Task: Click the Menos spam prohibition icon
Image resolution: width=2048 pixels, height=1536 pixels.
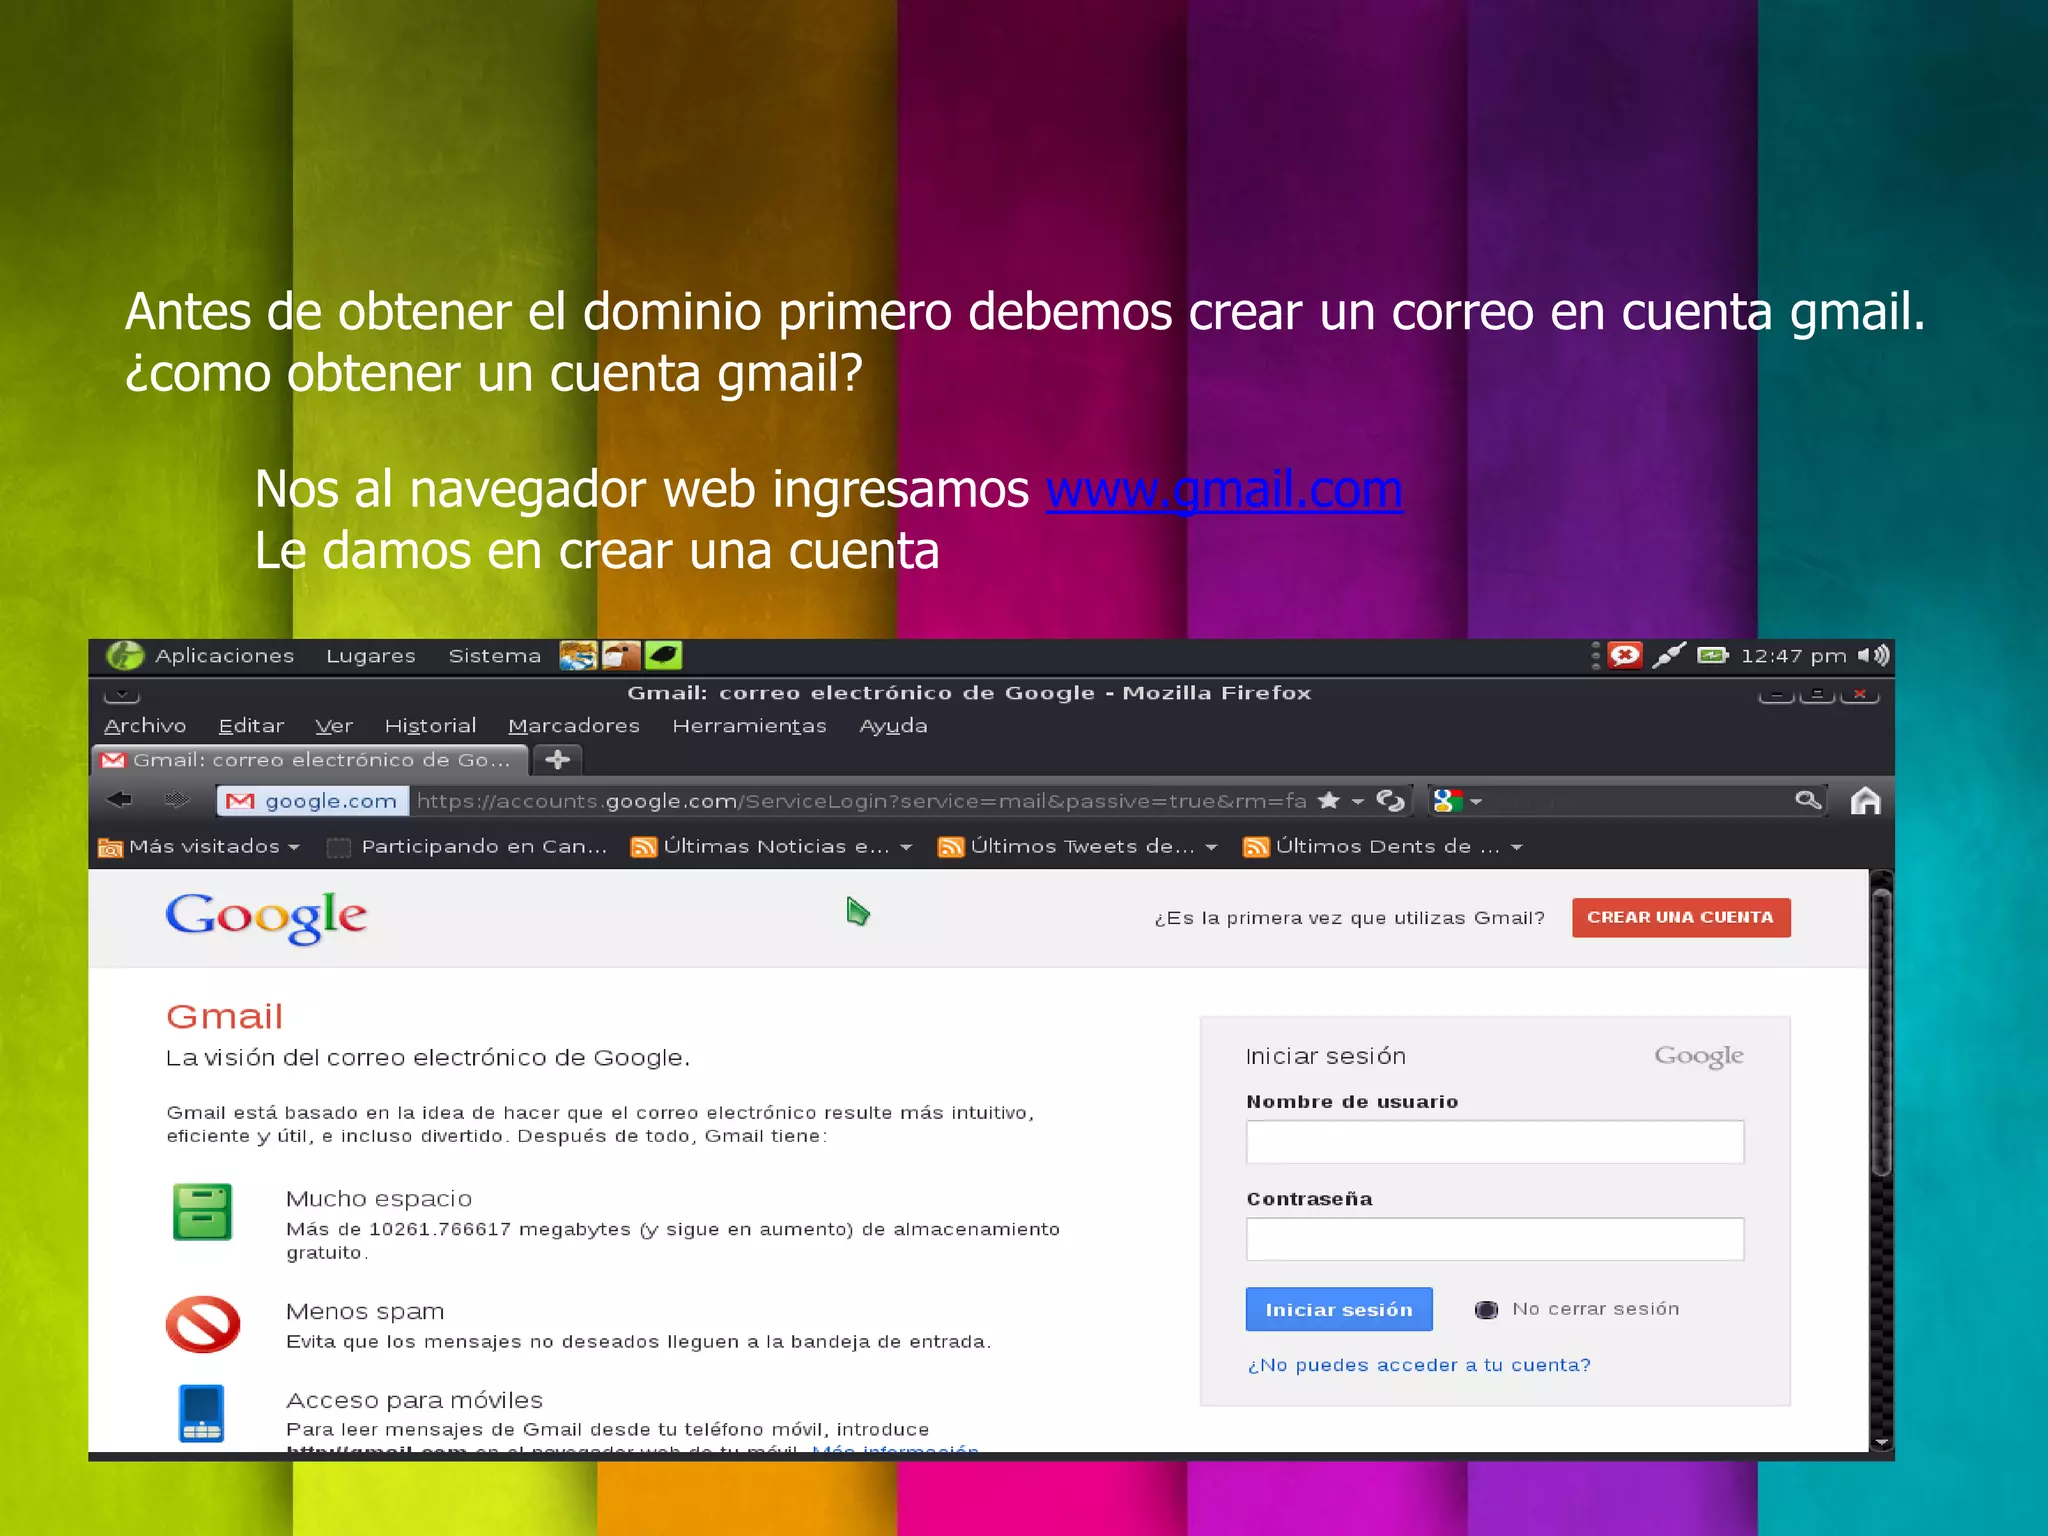Action: [x=203, y=1325]
